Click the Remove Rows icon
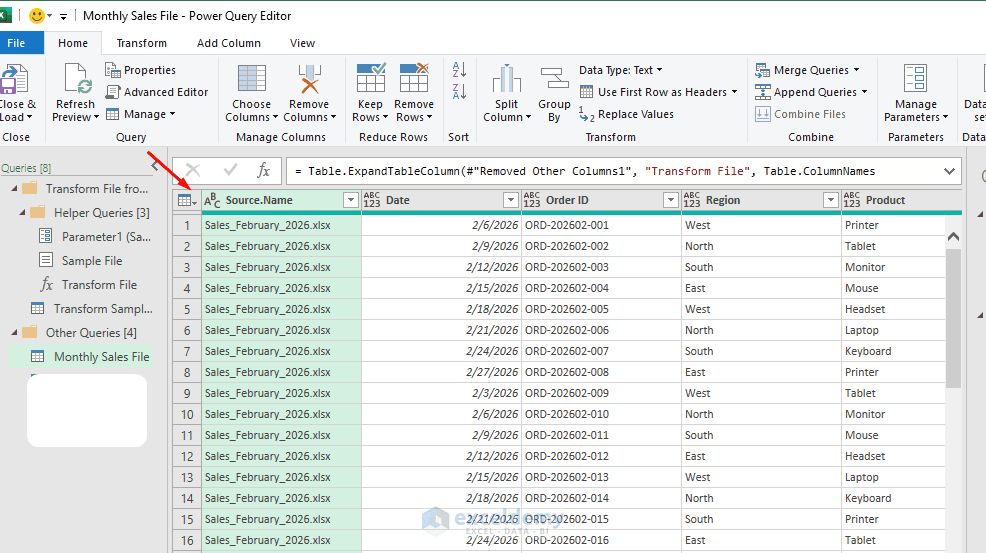The width and height of the screenshot is (986, 553). 414,78
